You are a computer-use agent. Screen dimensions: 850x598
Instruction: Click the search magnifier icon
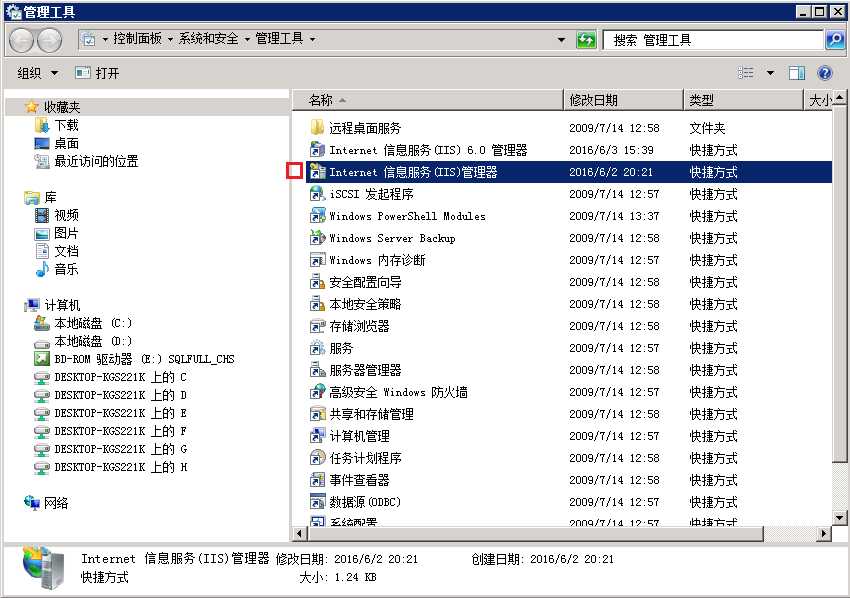[835, 40]
